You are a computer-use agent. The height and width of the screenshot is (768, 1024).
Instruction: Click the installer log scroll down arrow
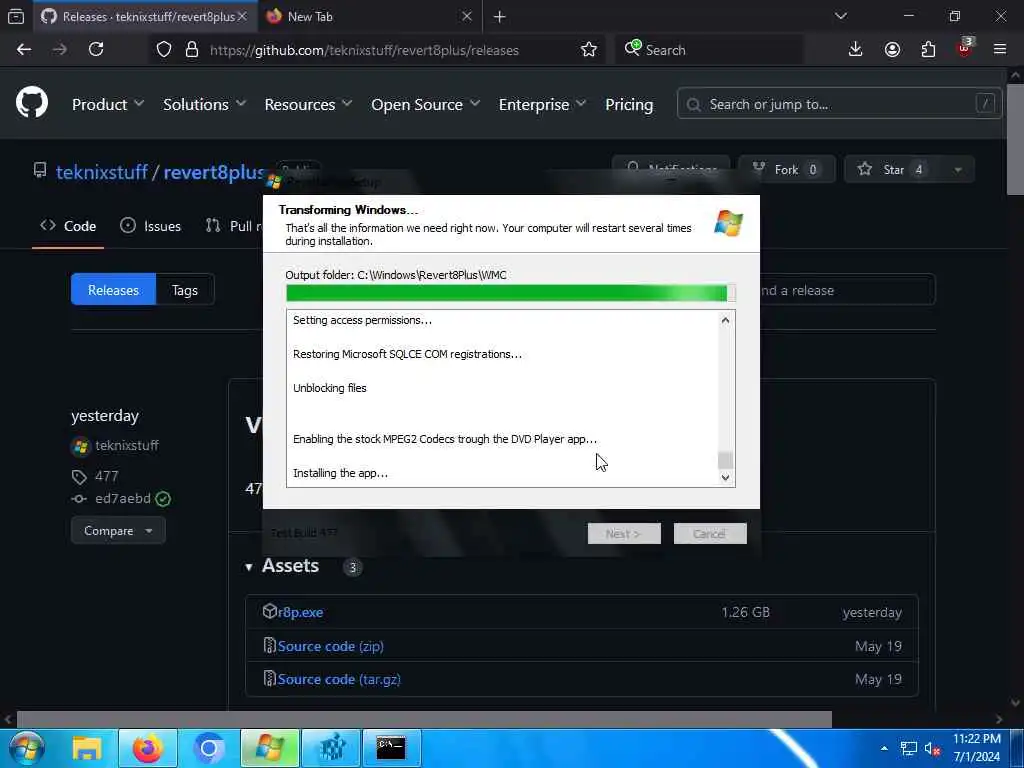726,477
